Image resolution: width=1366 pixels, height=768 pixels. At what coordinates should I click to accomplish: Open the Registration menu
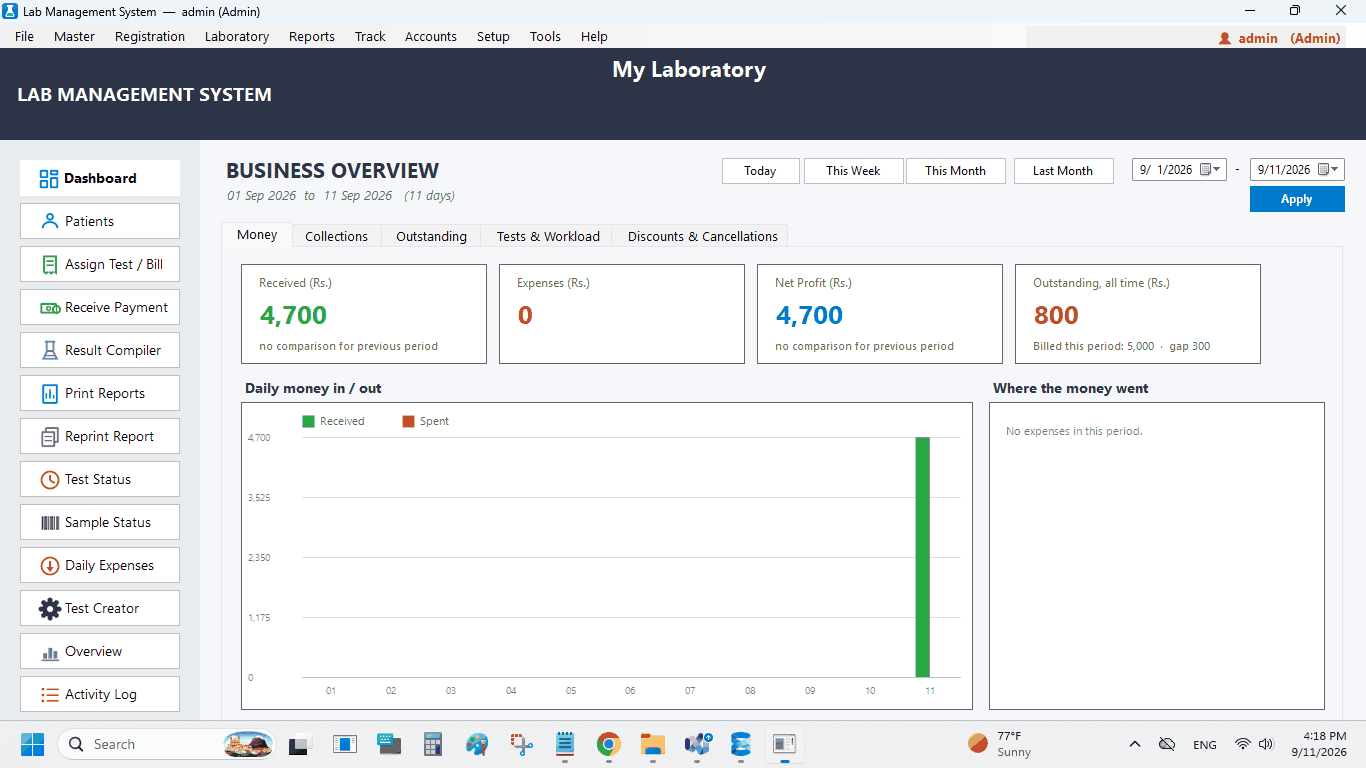point(150,37)
